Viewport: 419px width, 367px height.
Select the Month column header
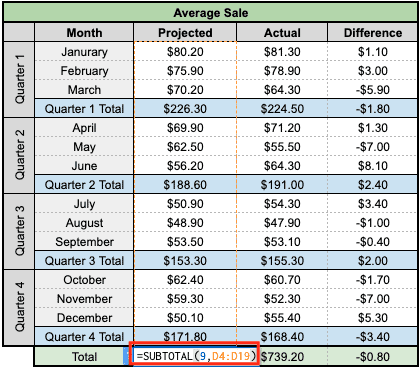coord(84,33)
